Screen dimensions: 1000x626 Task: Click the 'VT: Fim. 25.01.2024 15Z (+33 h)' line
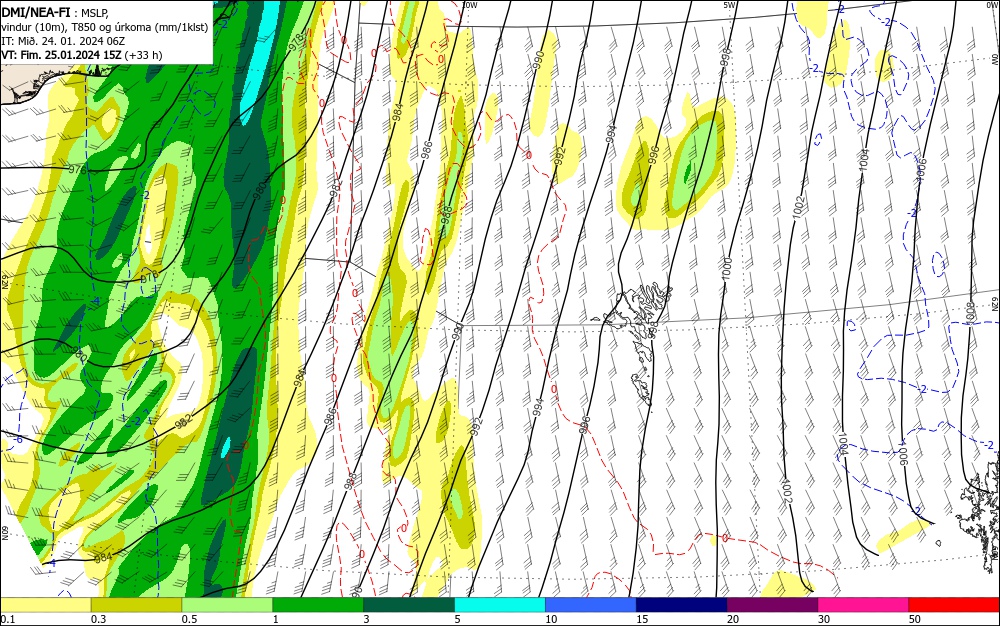[82, 55]
